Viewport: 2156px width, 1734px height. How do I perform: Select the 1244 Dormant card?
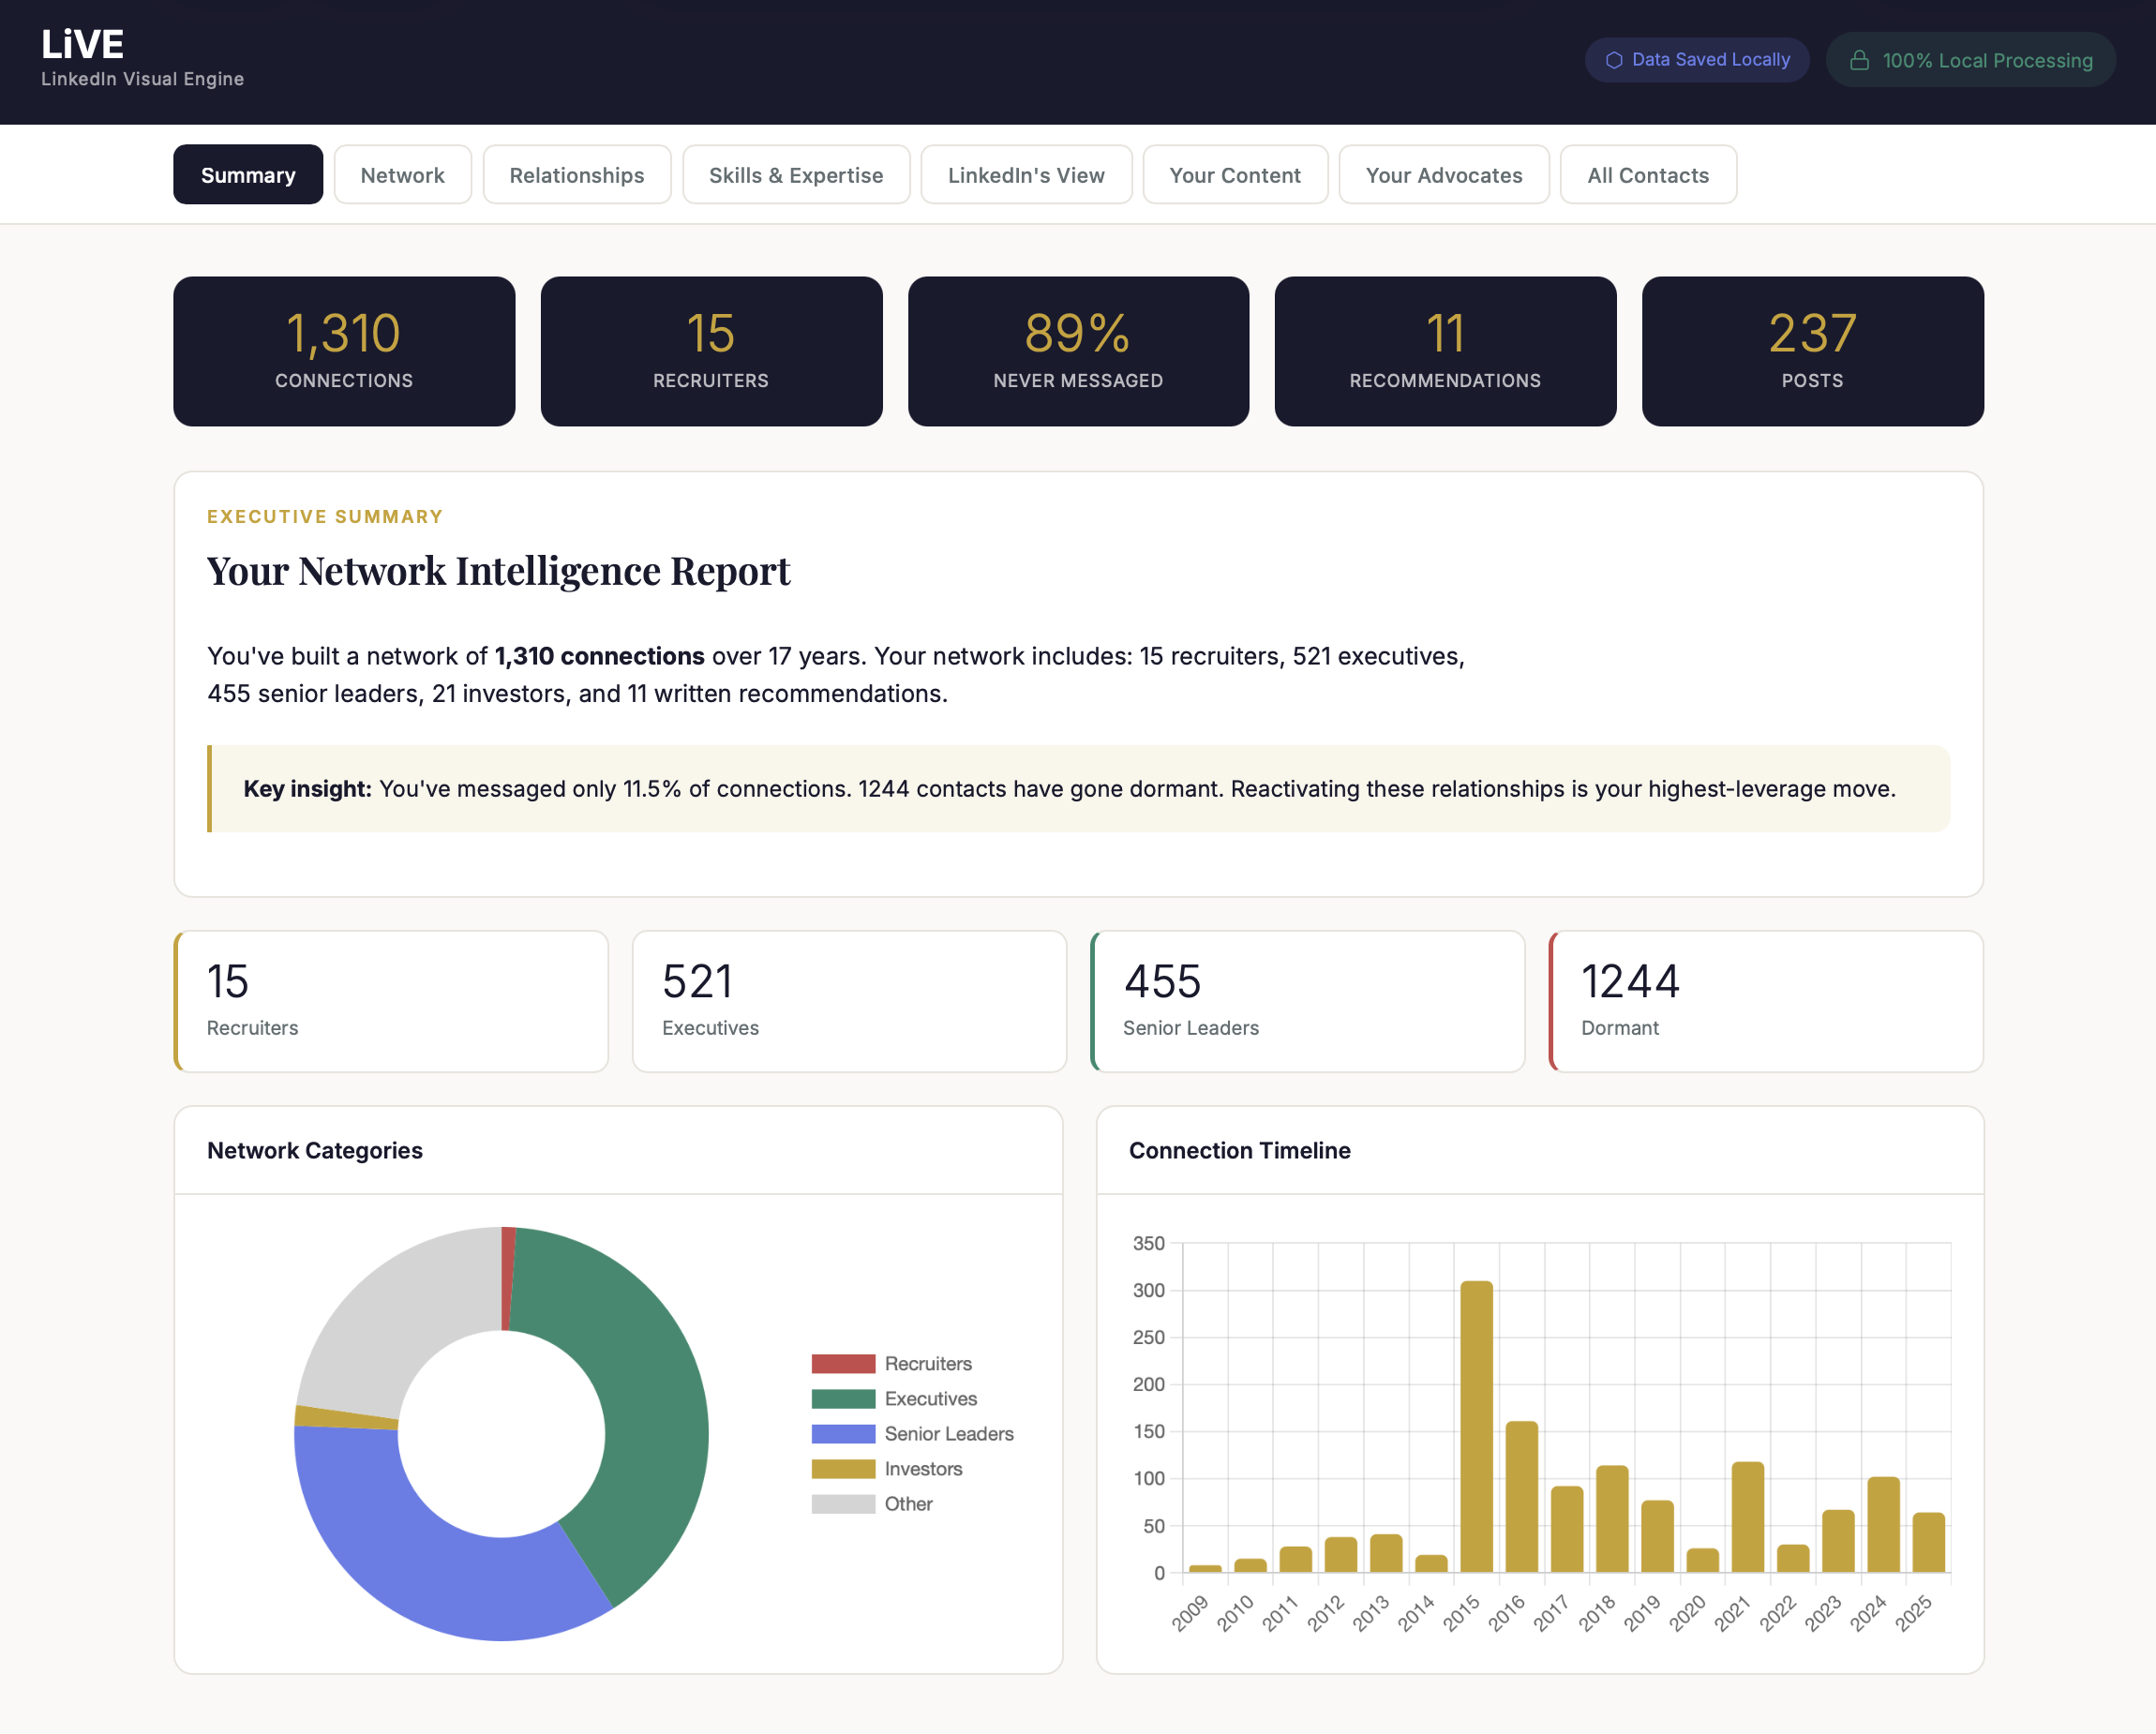tap(1765, 1001)
